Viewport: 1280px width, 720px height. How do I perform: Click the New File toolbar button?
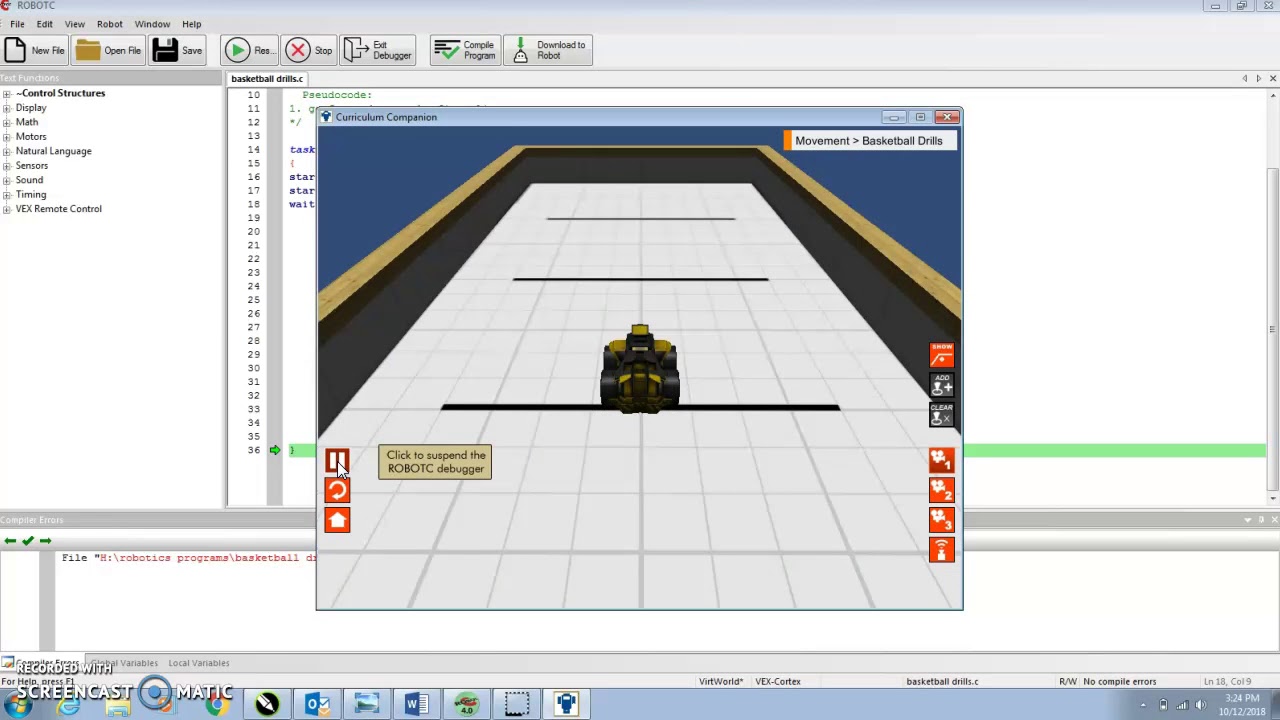35,50
